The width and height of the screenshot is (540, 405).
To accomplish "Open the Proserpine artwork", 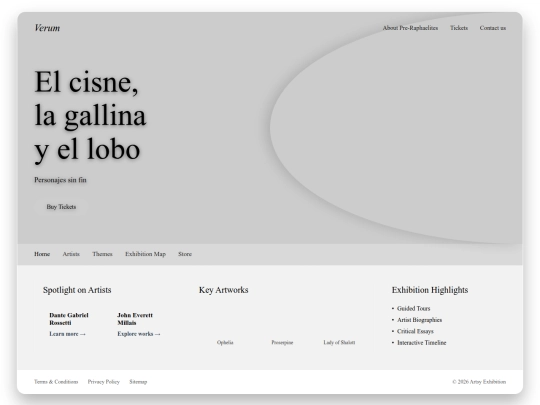I will pos(282,342).
